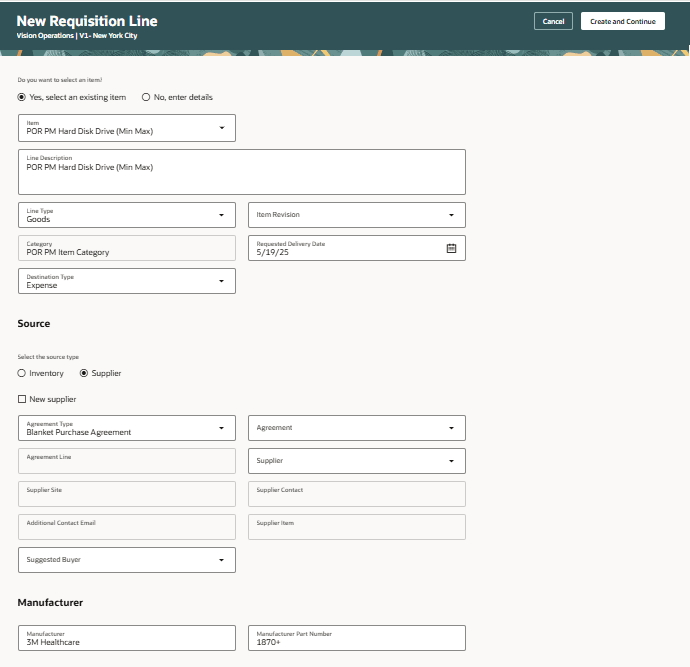Viewport: 690px width, 667px height.
Task: Cancel the new requisition line
Action: coord(553,21)
